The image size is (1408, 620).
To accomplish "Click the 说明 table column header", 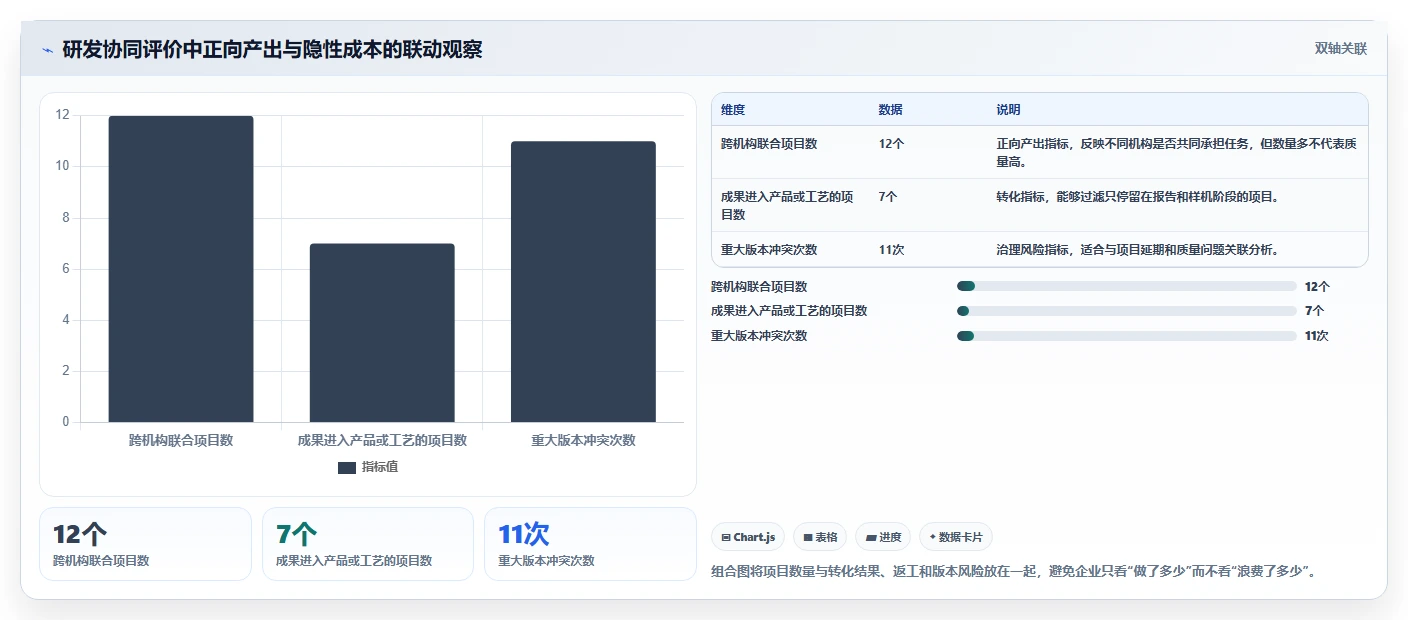I will pyautogui.click(x=1008, y=110).
